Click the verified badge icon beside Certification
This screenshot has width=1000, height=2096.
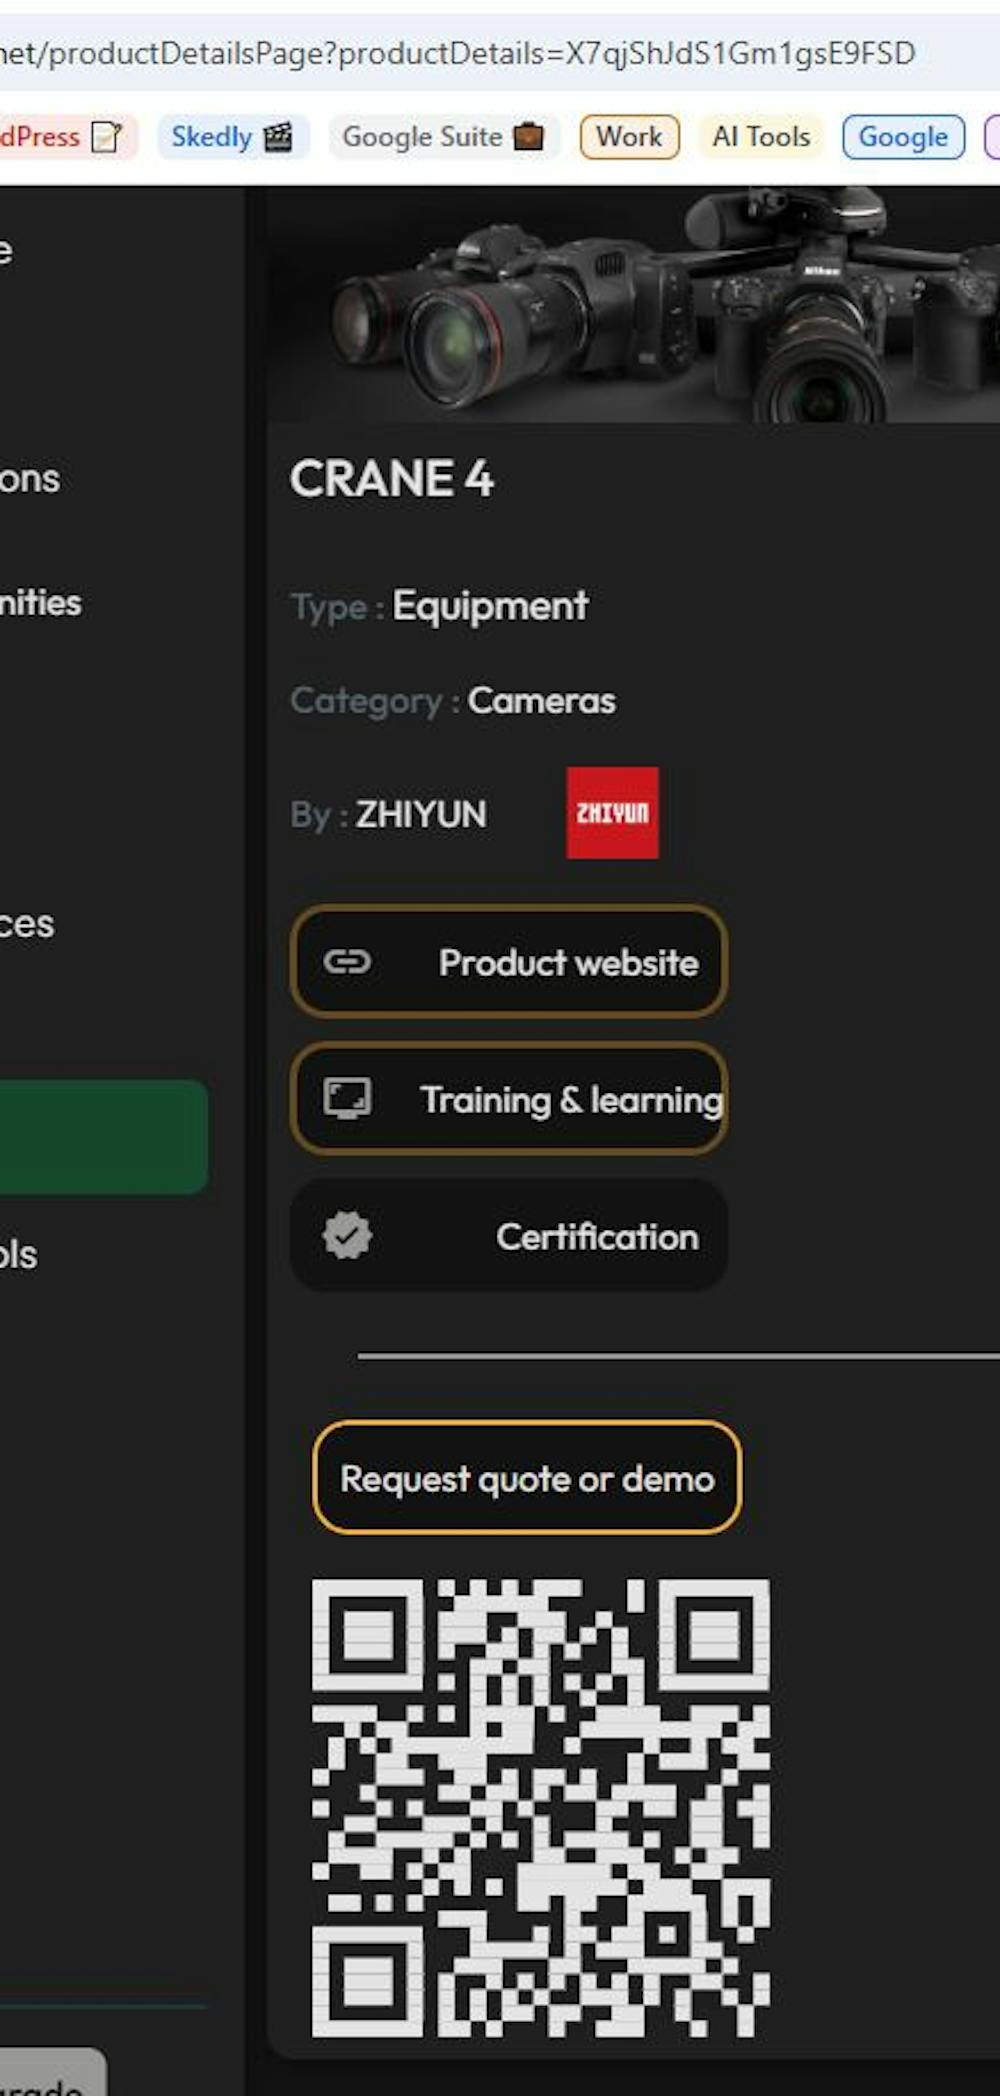(347, 1236)
